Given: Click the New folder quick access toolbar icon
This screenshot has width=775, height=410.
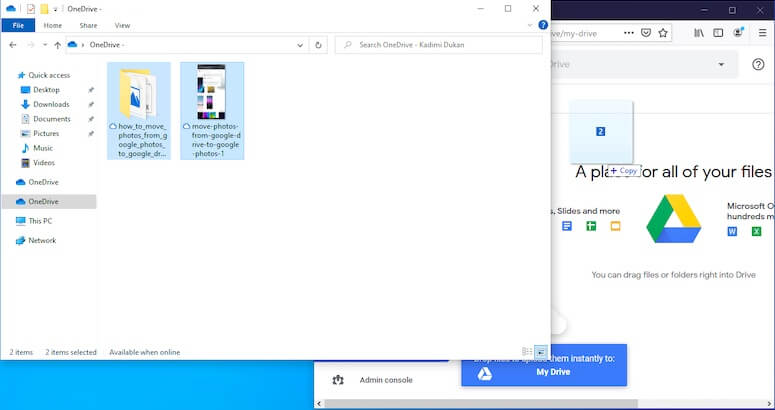Looking at the screenshot, I should 44,9.
